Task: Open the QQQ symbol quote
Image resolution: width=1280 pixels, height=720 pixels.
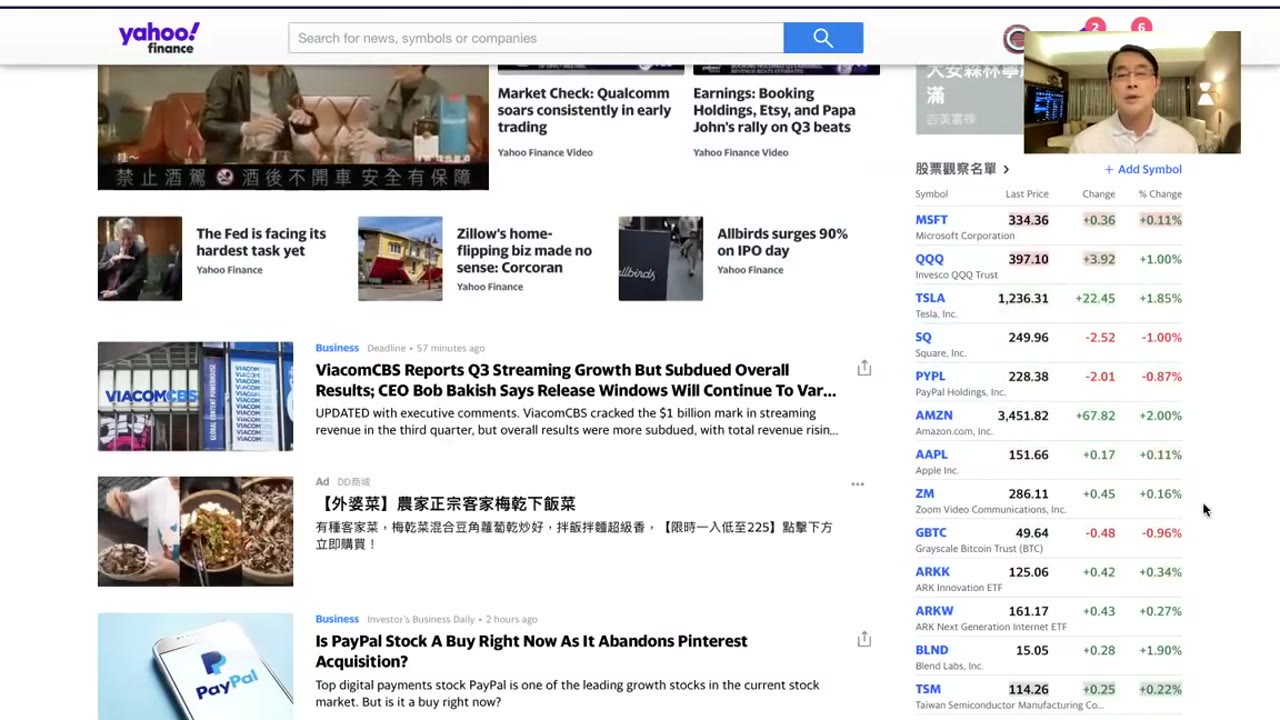Action: (x=929, y=259)
